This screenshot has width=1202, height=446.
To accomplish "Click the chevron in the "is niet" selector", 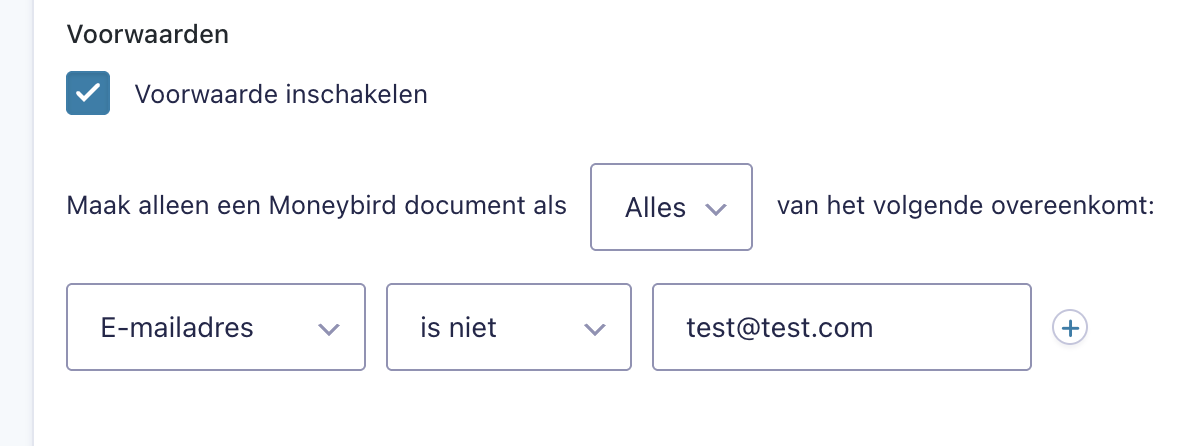I will 594,328.
